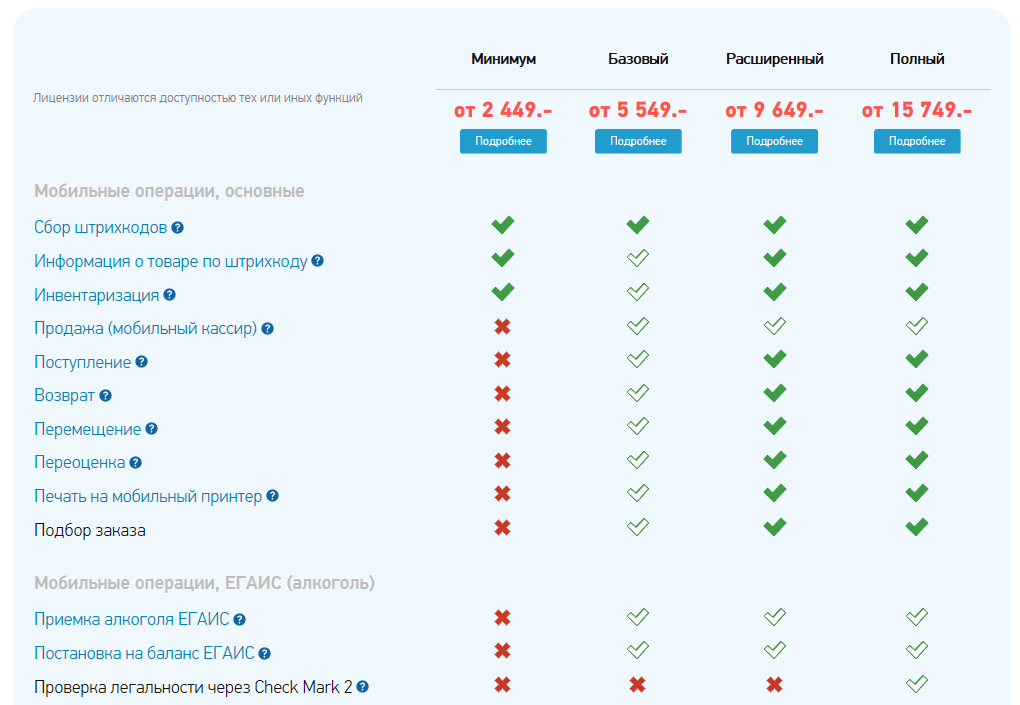This screenshot has width=1020, height=705.
Task: Open Подробнее for Базовый license
Action: click(x=638, y=141)
